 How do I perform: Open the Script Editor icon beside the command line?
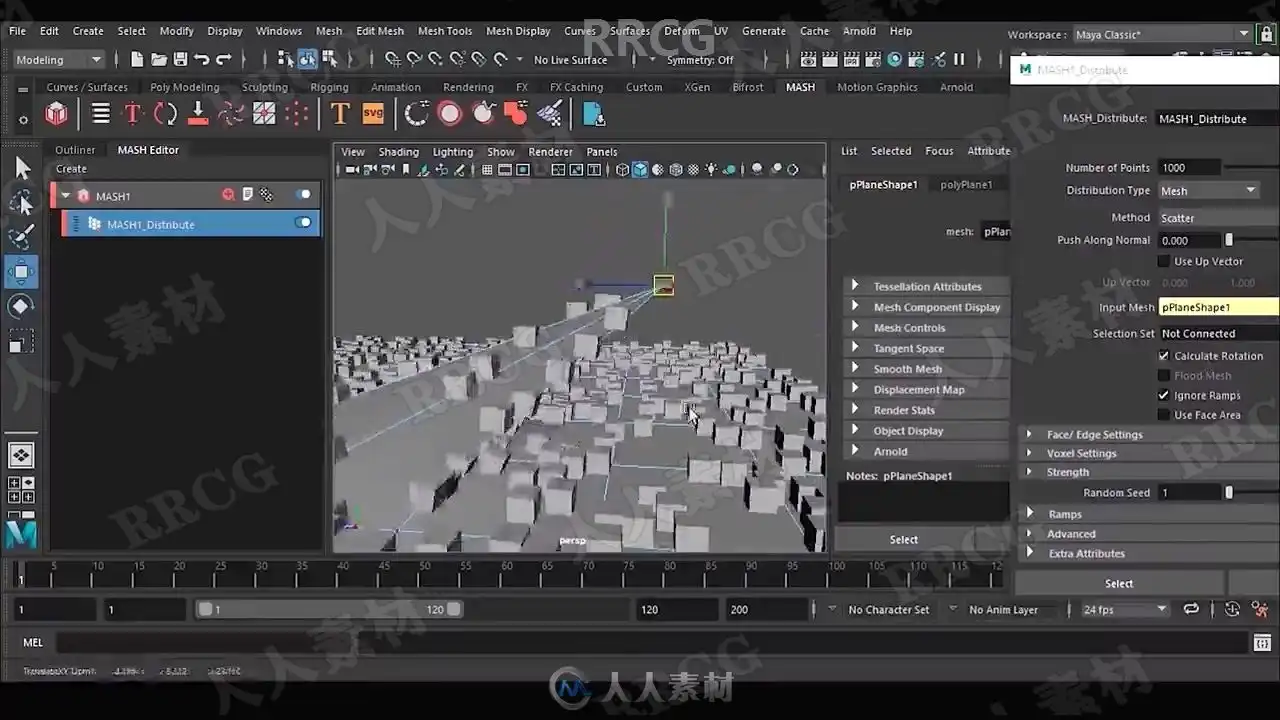(x=1262, y=642)
